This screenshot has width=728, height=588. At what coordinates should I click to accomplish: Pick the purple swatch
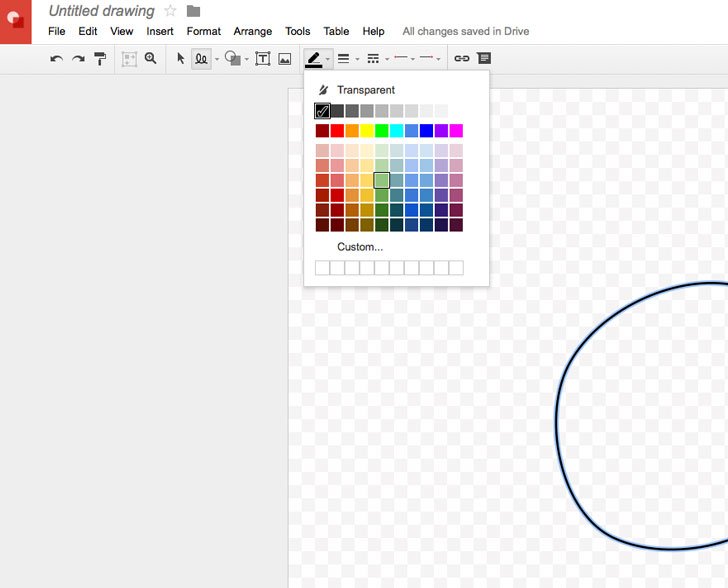coord(441,131)
